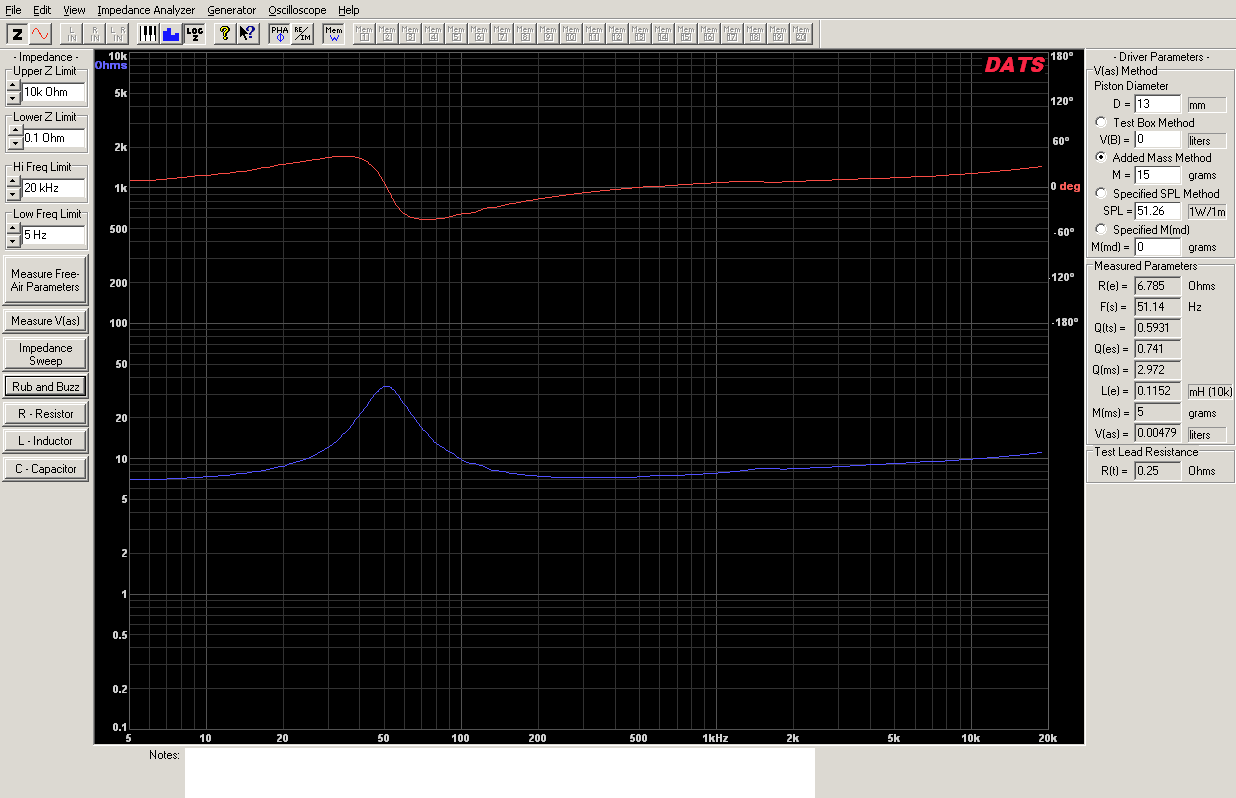Click Measure Free-Air Parameters button

[45, 280]
